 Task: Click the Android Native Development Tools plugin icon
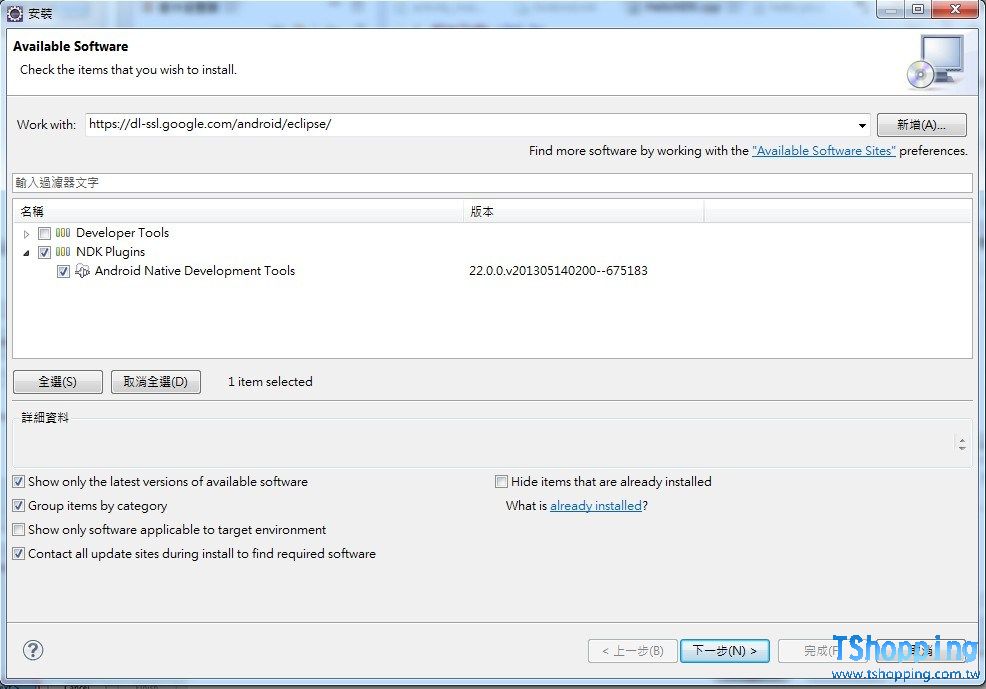coord(83,271)
